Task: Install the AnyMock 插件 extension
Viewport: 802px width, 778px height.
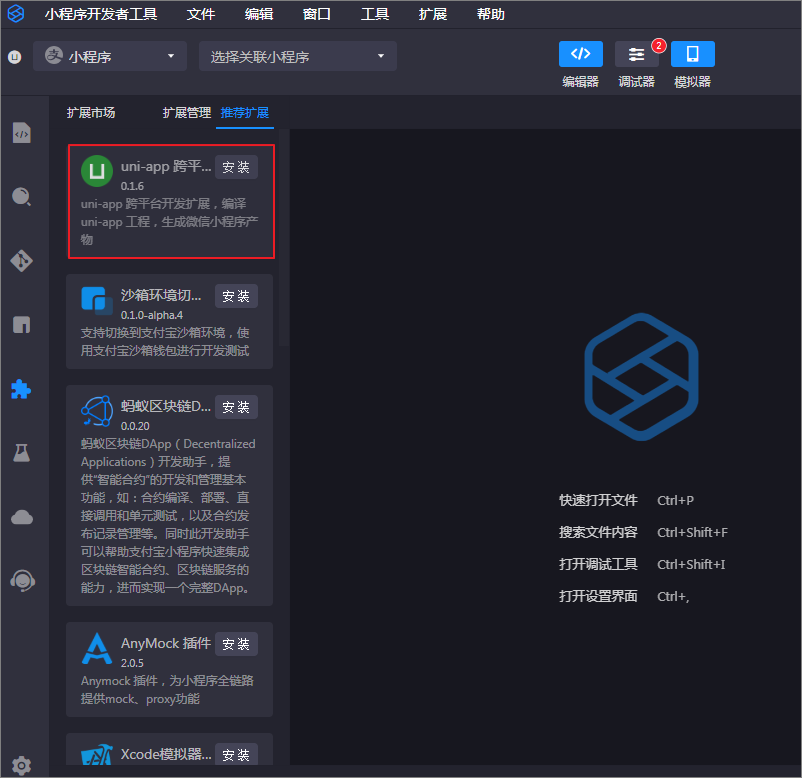Action: [236, 644]
